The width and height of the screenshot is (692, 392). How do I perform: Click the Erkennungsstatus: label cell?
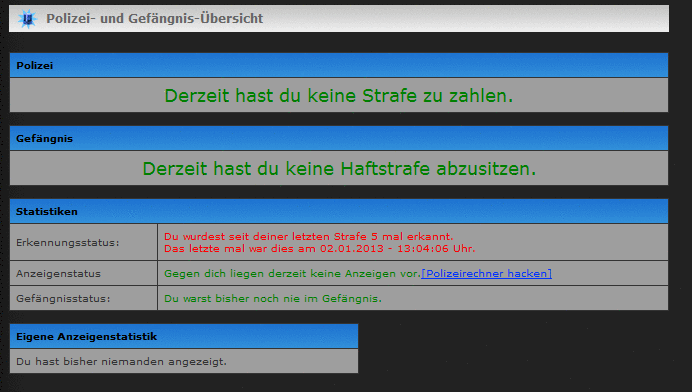[83, 242]
